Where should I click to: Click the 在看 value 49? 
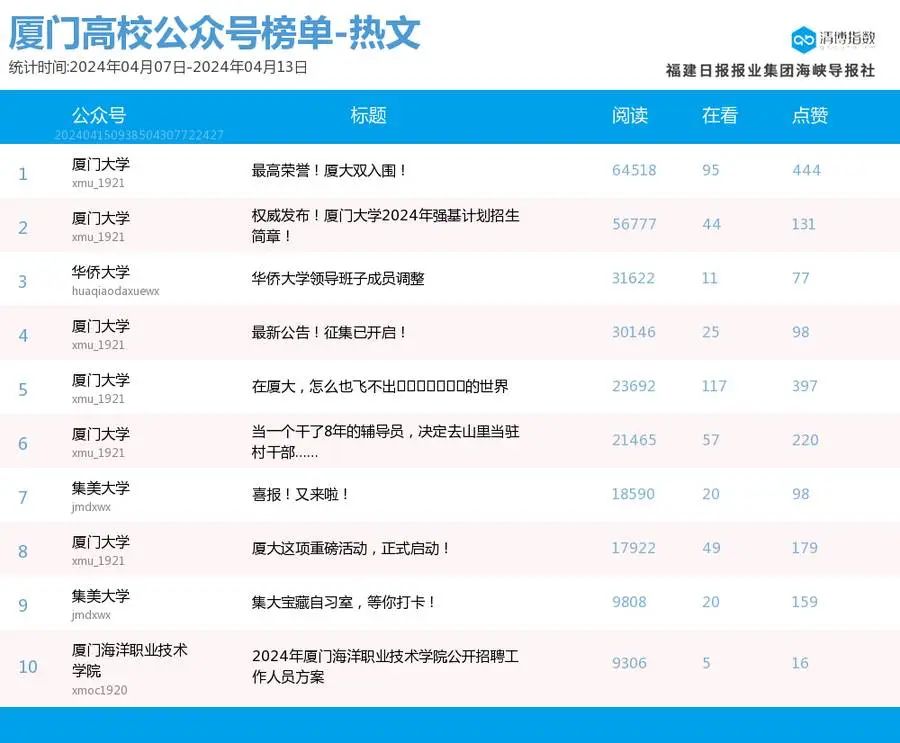tap(711, 548)
